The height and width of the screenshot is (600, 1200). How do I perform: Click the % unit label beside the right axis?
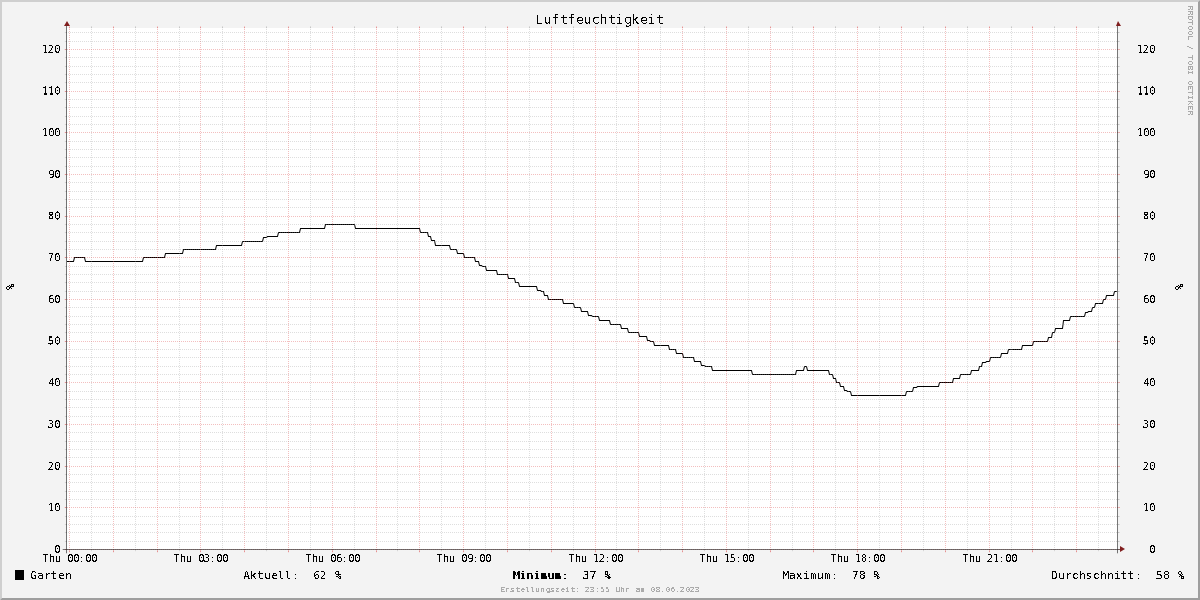tap(1179, 287)
